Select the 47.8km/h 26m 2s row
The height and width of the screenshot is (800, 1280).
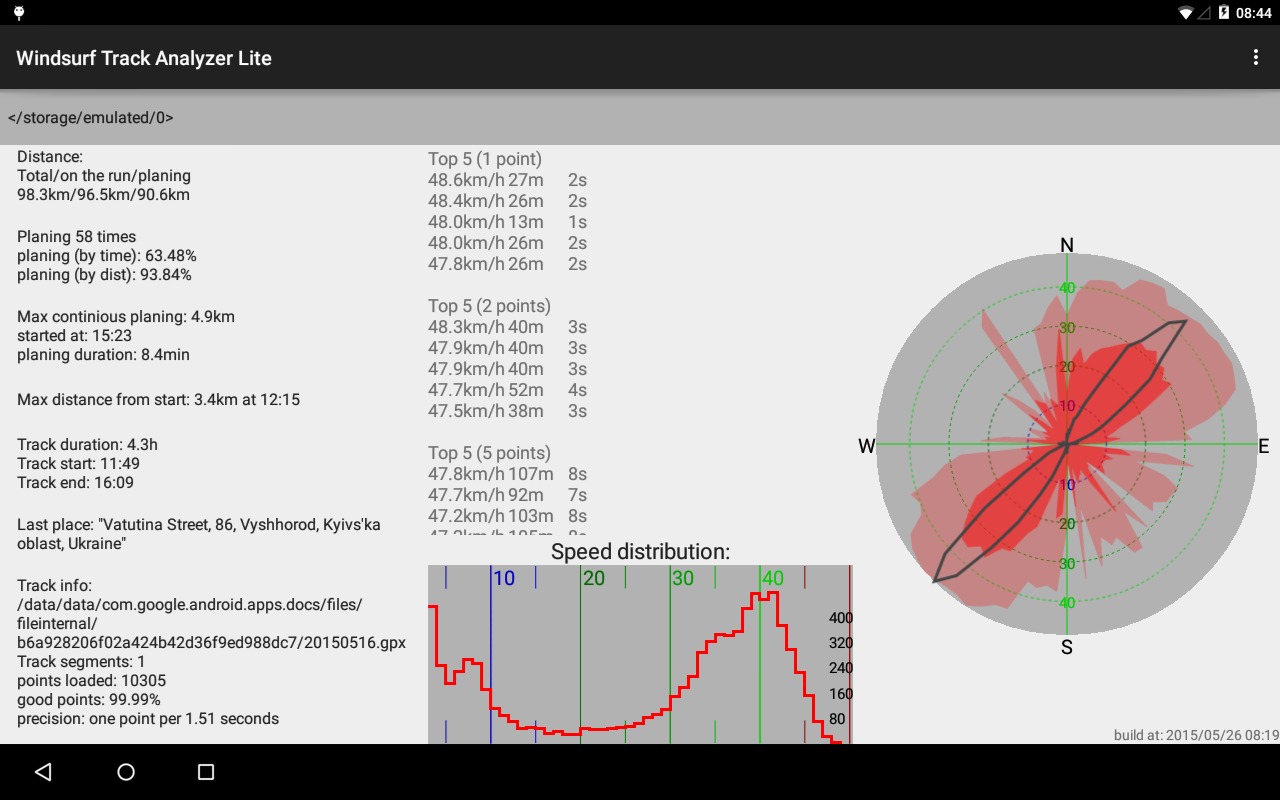[507, 264]
